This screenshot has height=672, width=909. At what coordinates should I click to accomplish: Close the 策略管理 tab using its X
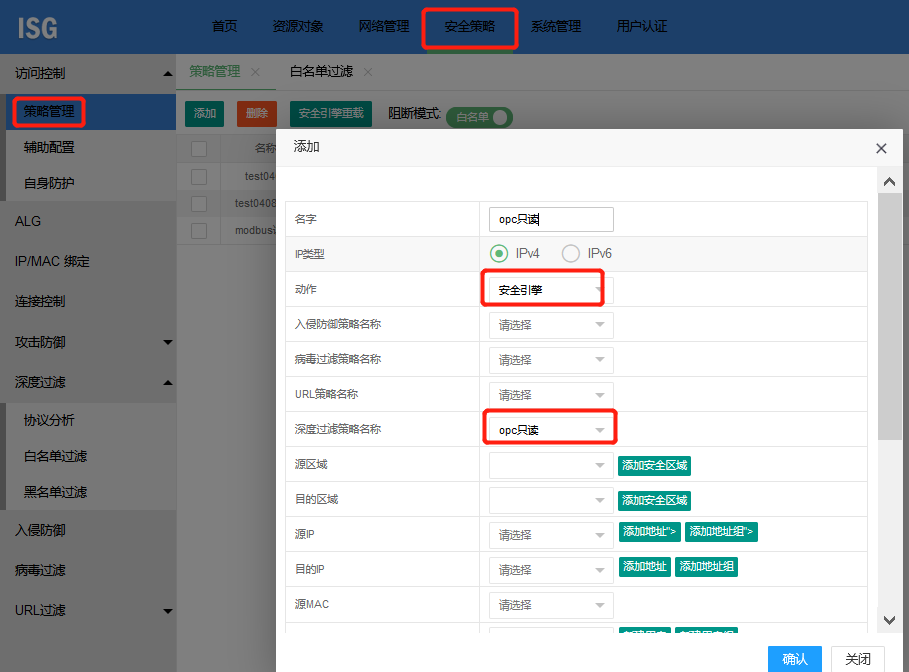(255, 72)
